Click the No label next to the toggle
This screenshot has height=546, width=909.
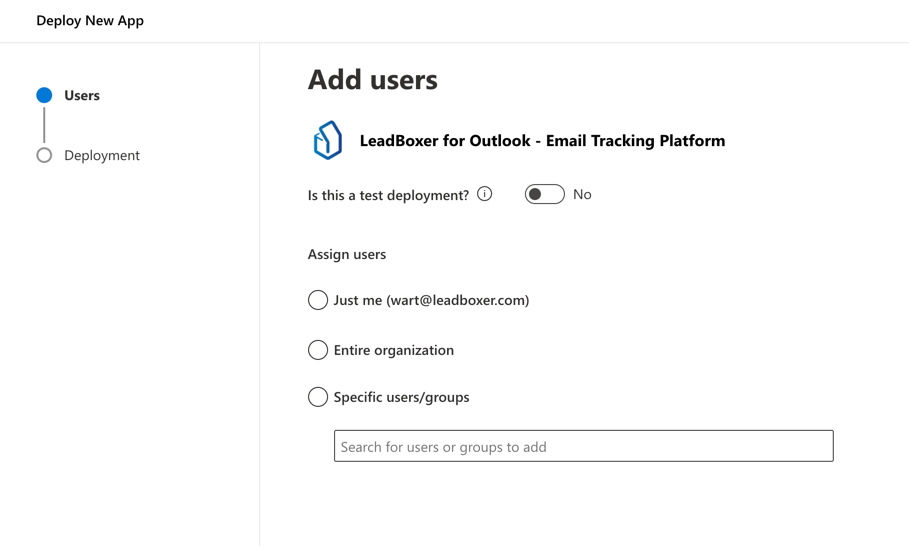(x=582, y=195)
